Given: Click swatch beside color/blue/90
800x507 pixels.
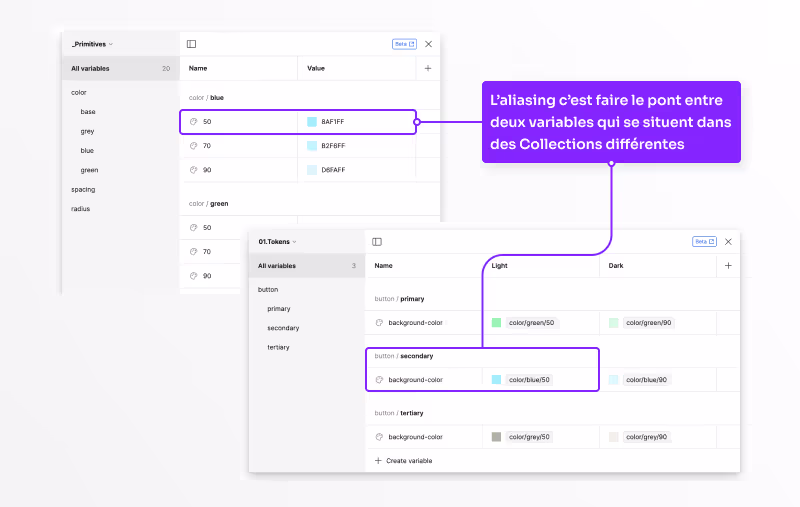Looking at the screenshot, I should (614, 380).
